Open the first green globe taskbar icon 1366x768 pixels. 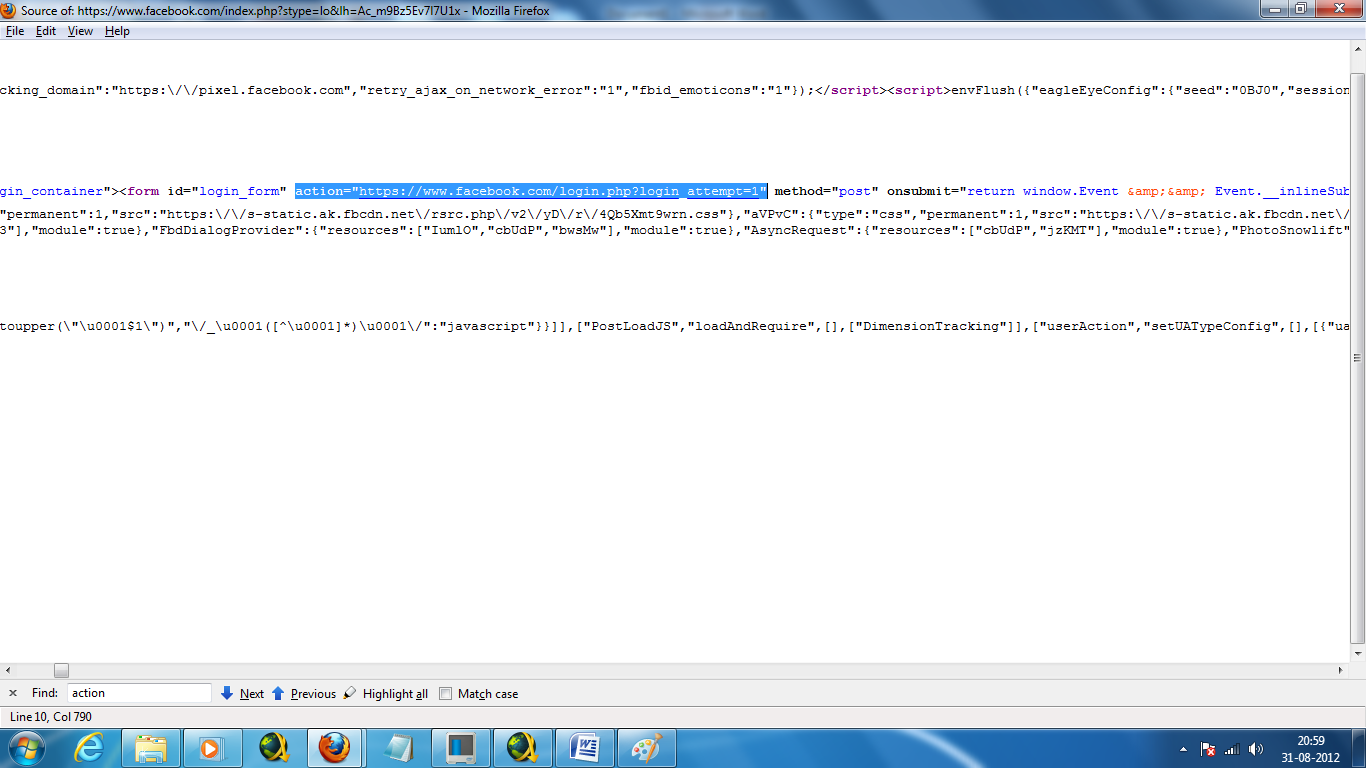point(274,748)
